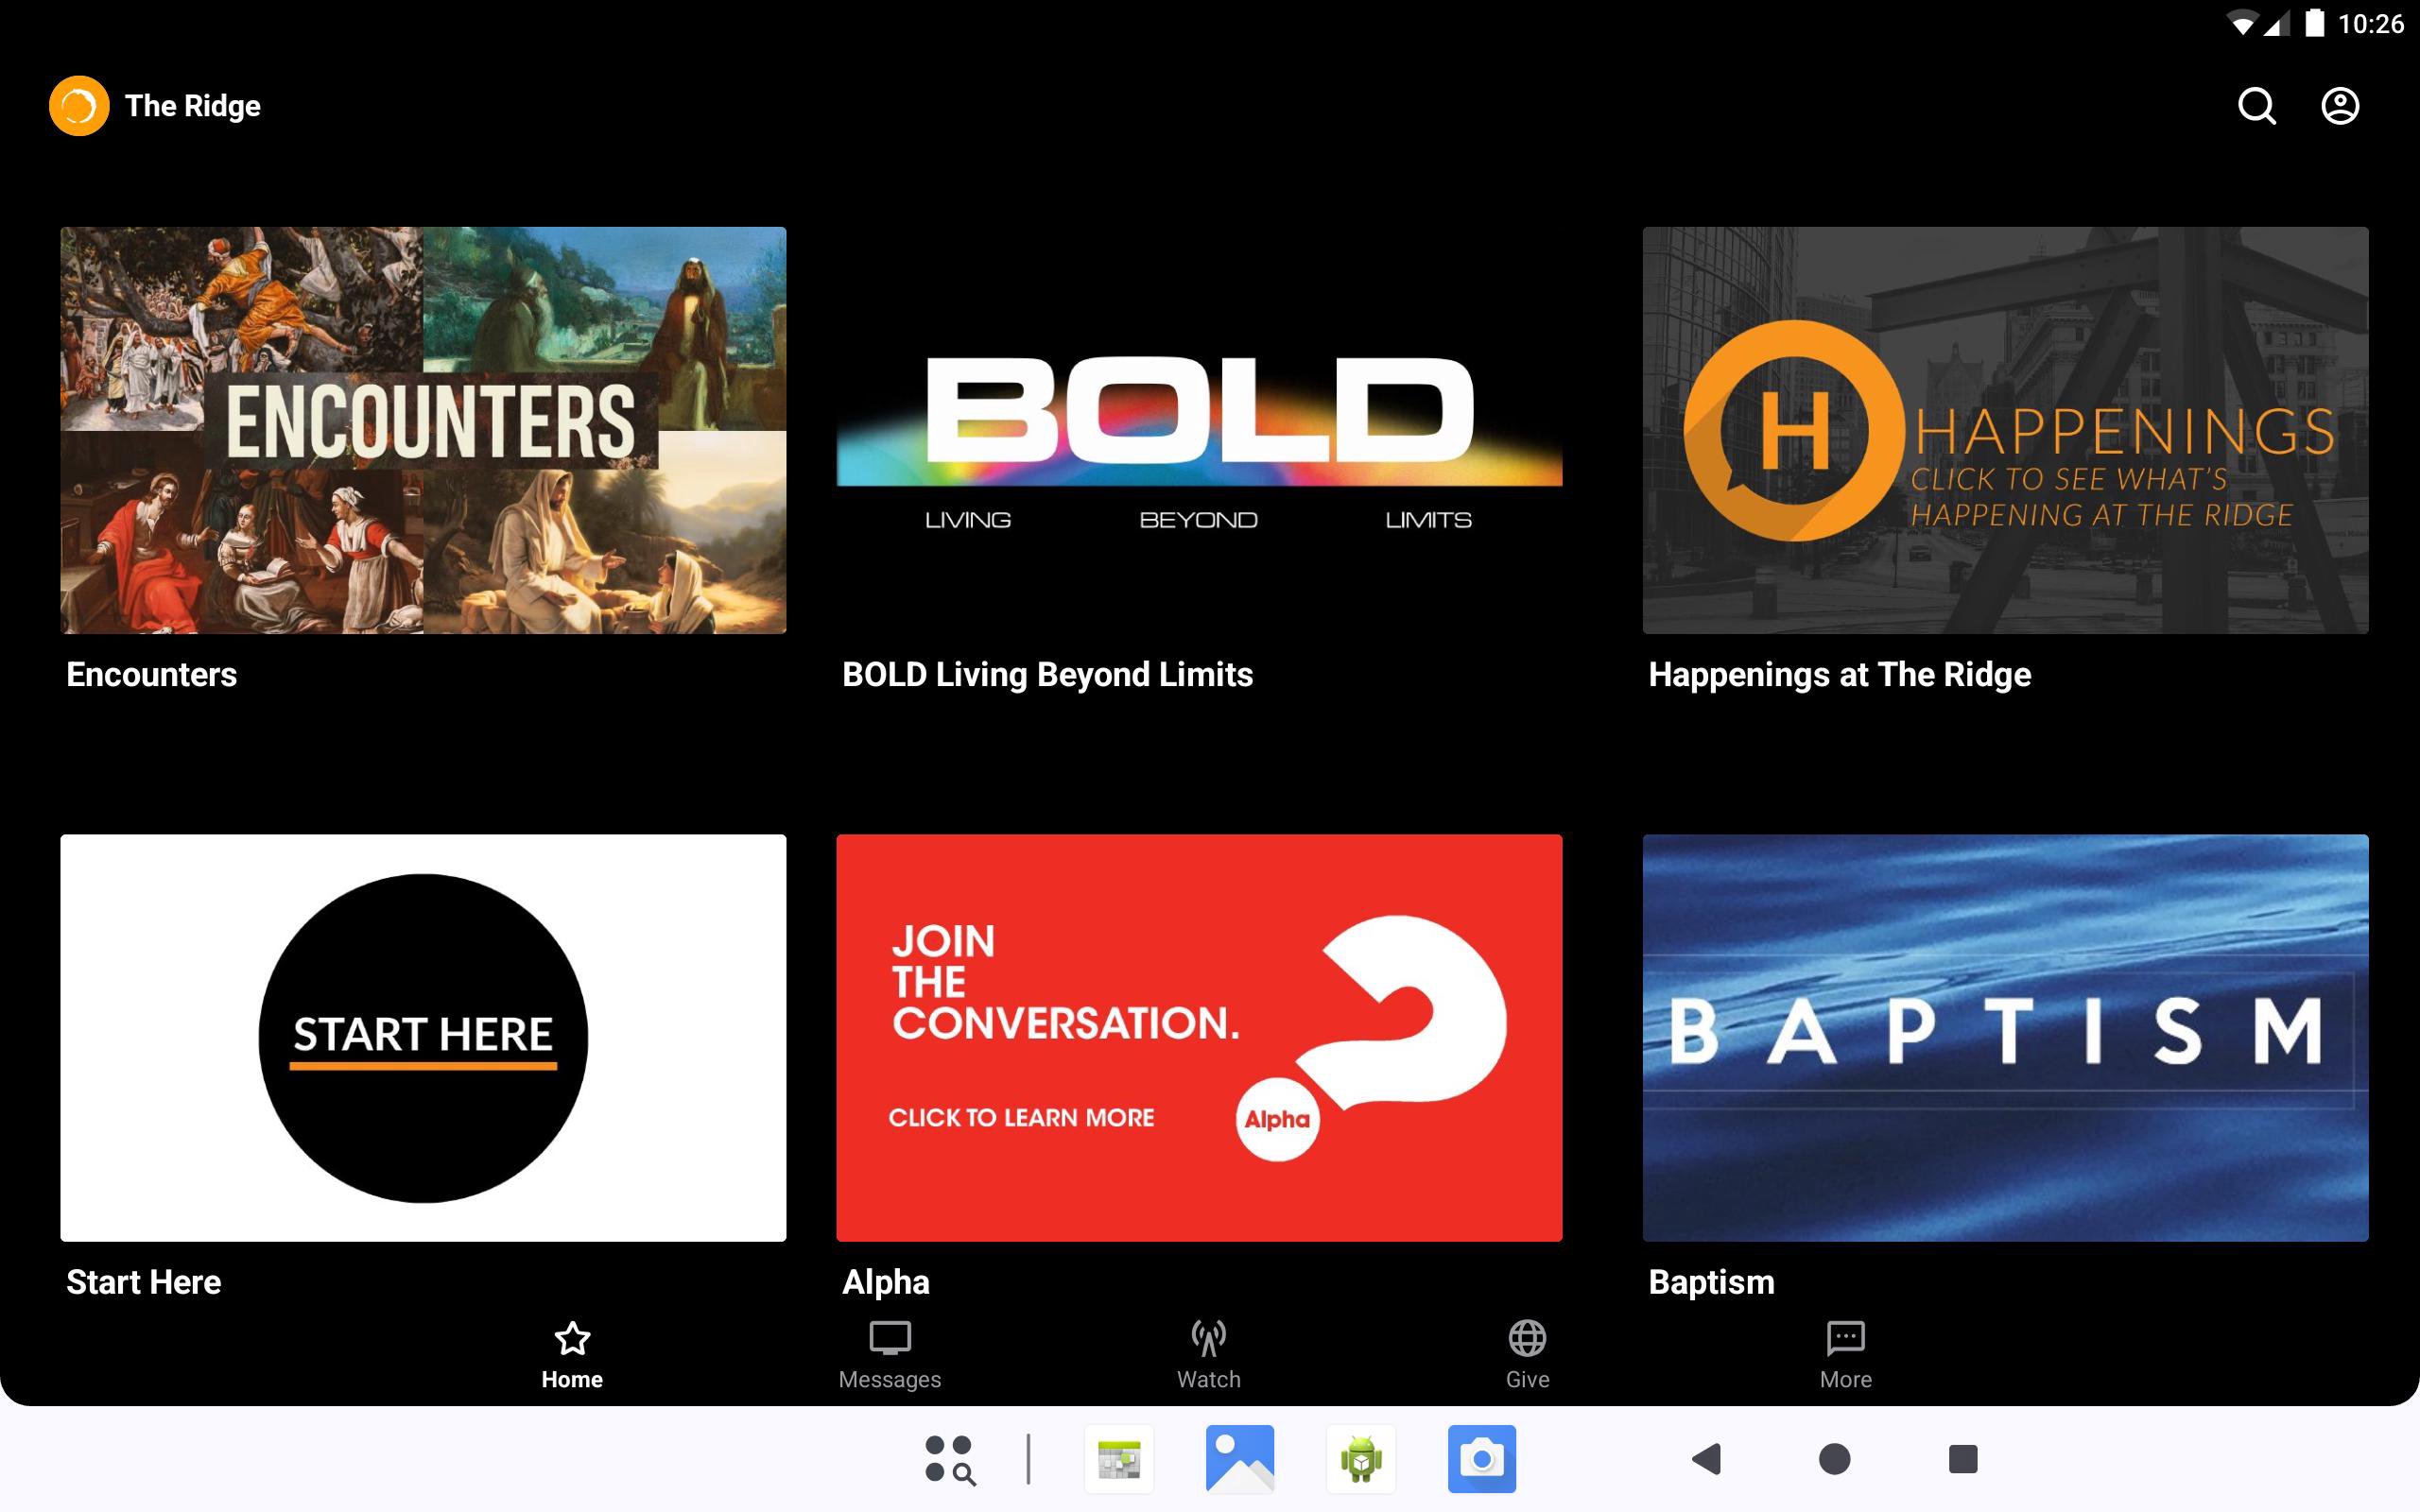Open the Happenings banner image

point(2005,430)
